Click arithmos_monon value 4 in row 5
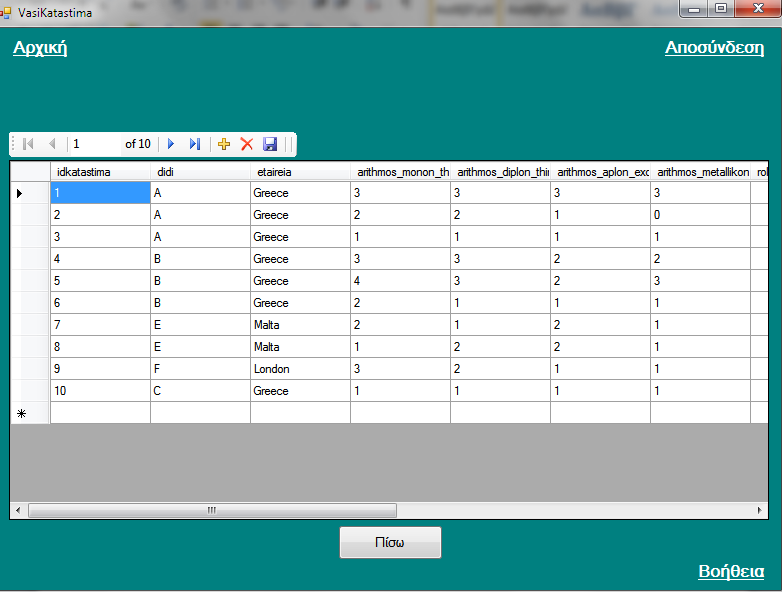The height and width of the screenshot is (592, 782). [400, 281]
